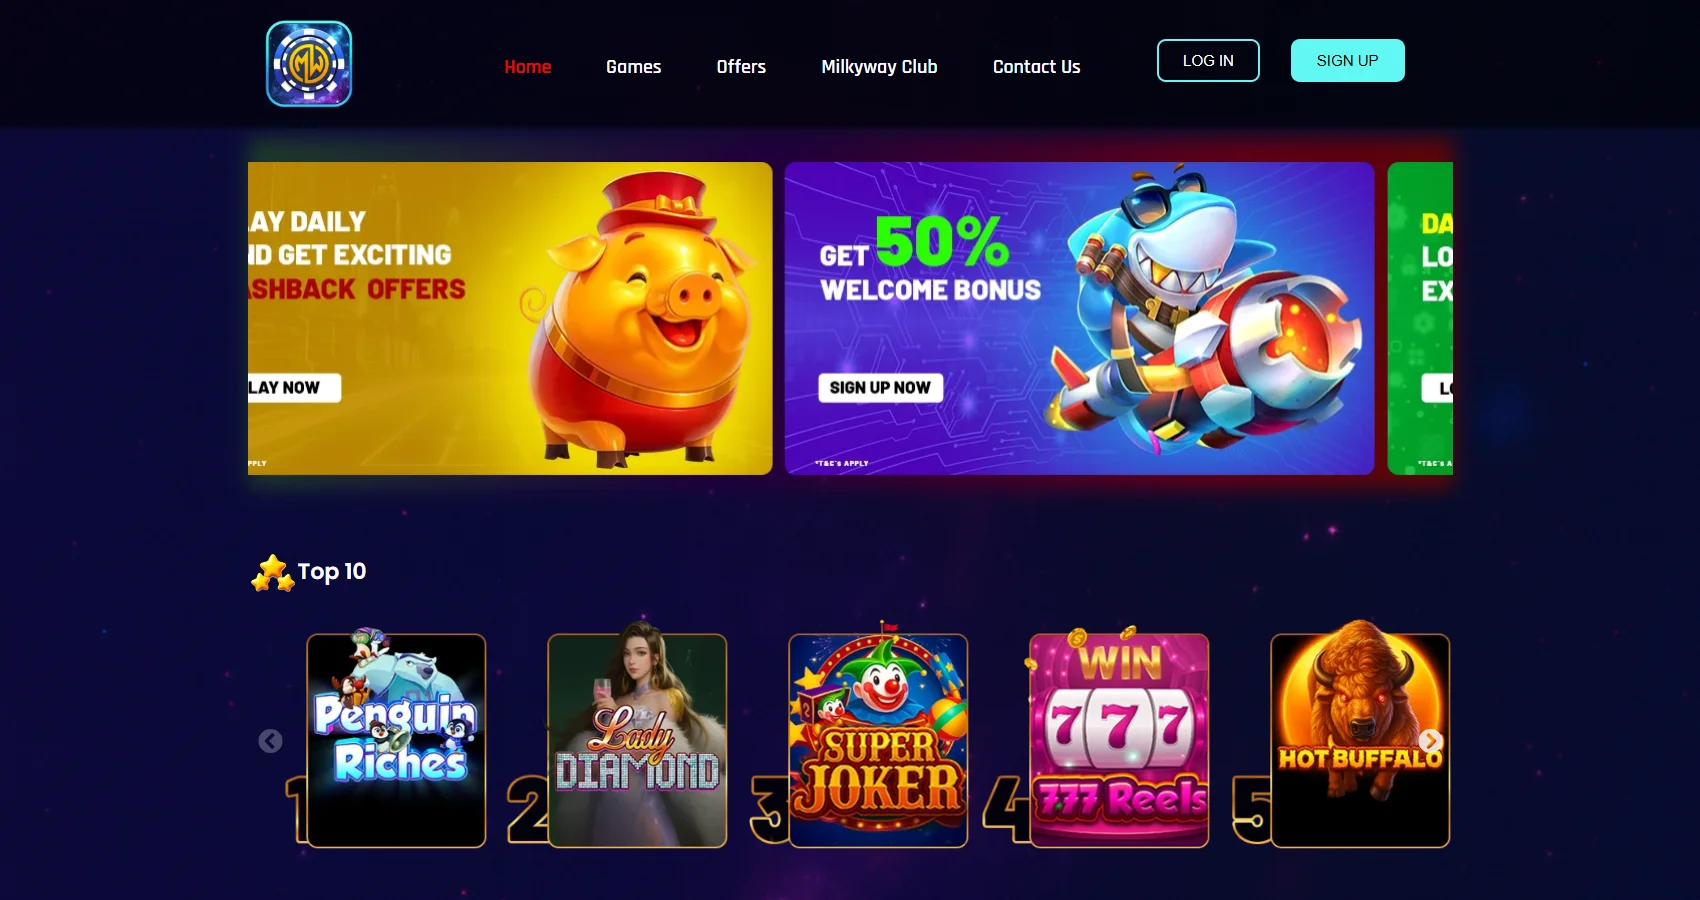The image size is (1700, 900).
Task: Launch the Lady Diamond game
Action: (x=637, y=740)
